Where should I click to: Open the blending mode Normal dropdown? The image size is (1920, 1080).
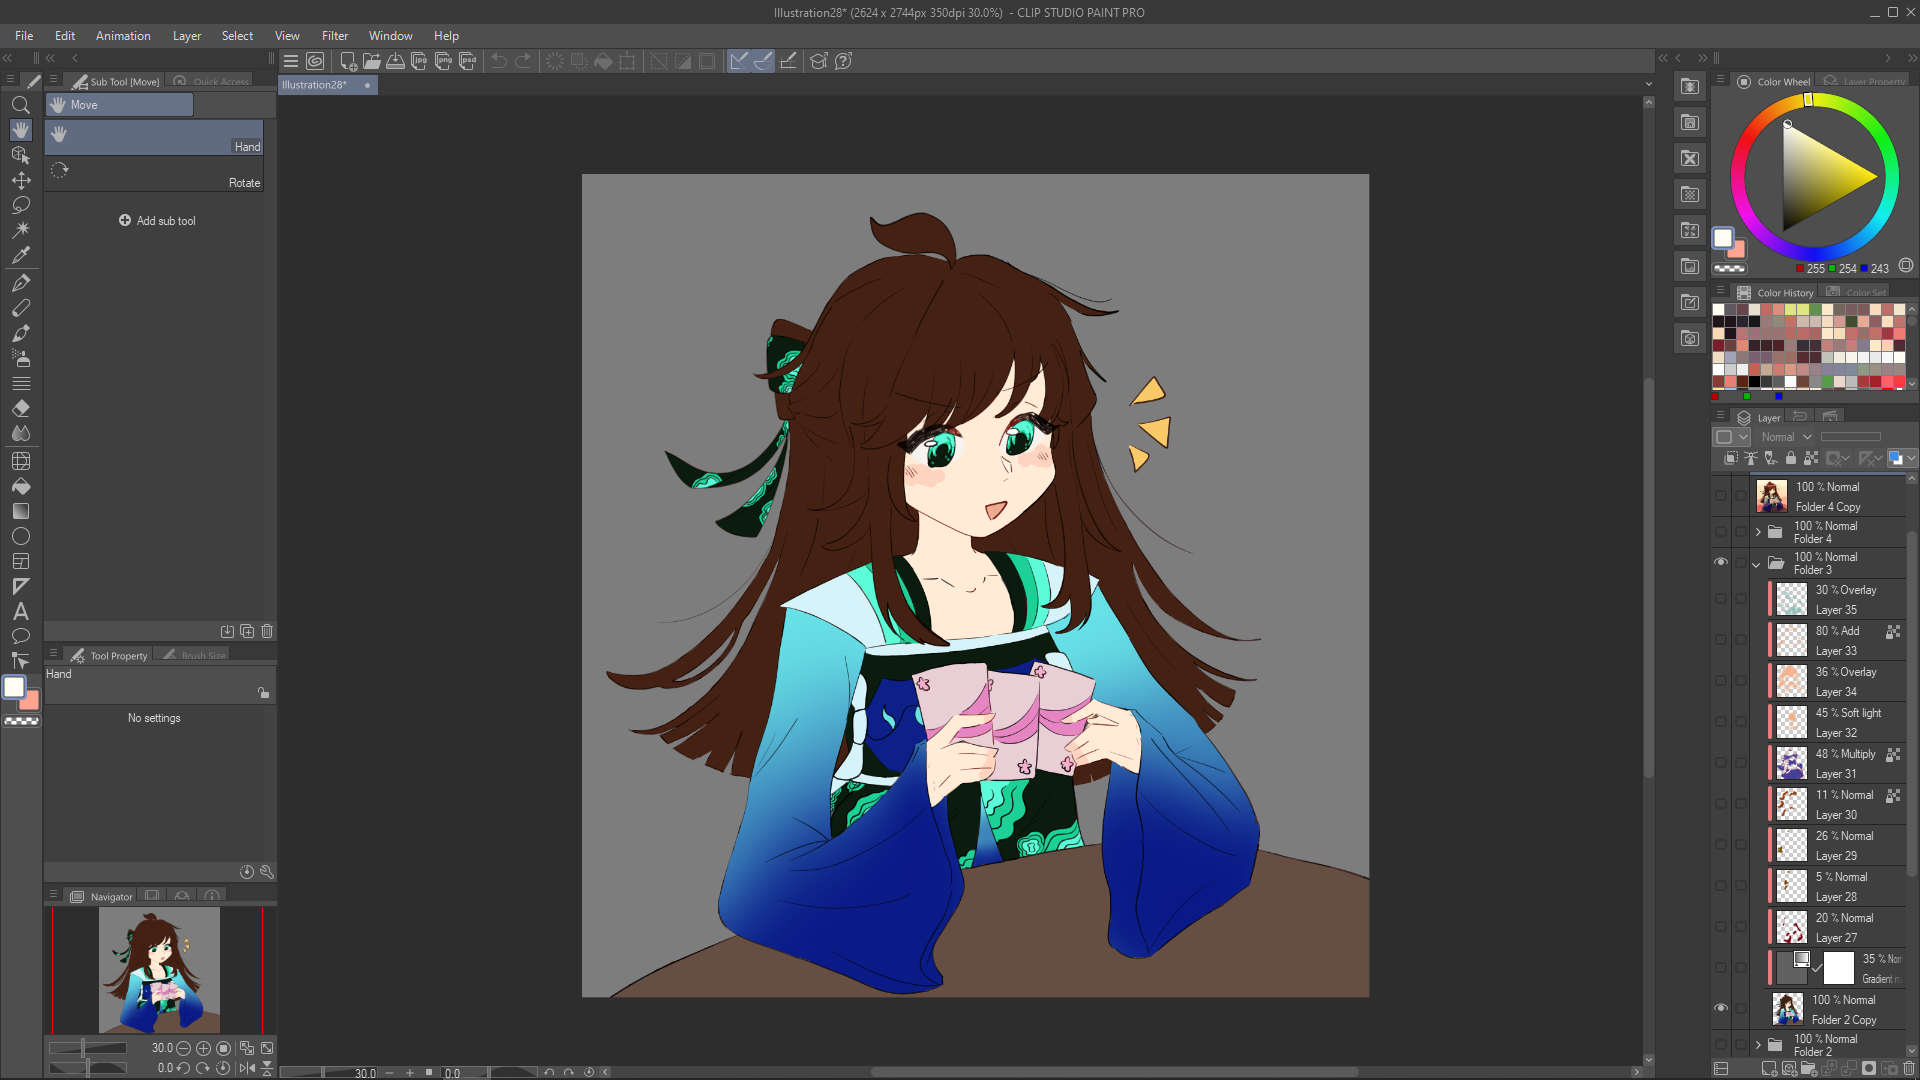pos(1785,437)
